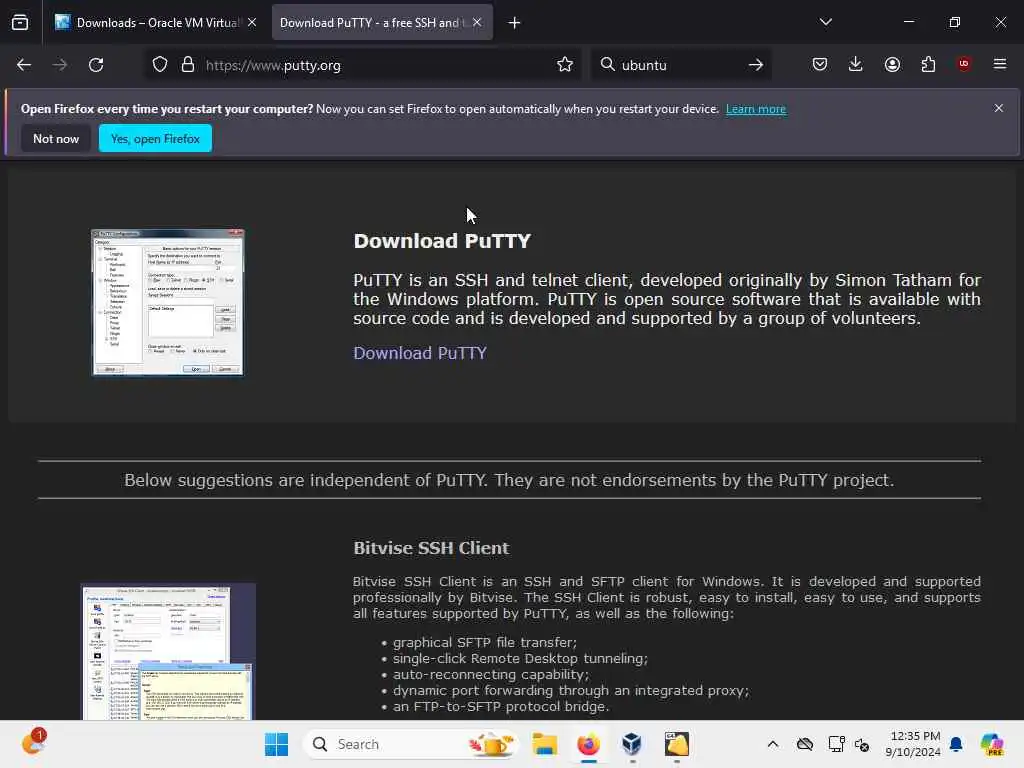Open the Bitvise SSH Client screenshot thumbnail
This screenshot has width=1024, height=768.
[x=168, y=652]
